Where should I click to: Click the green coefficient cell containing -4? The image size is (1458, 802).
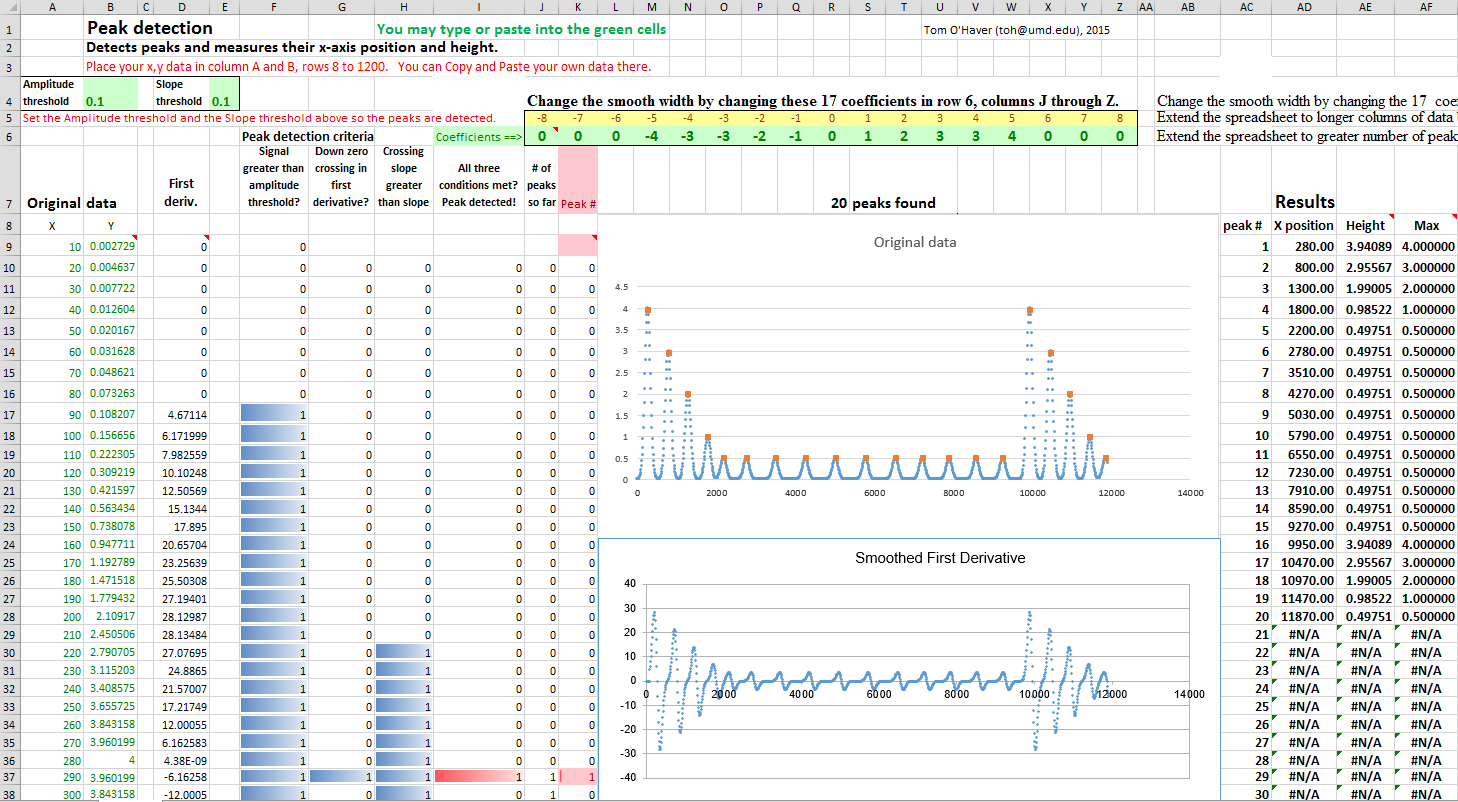pyautogui.click(x=651, y=136)
